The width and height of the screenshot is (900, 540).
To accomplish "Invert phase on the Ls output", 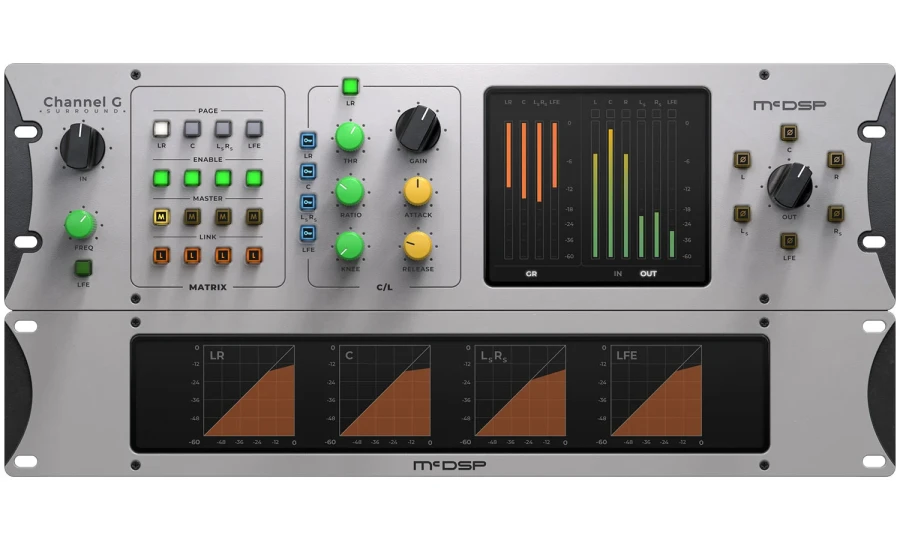I will pos(742,214).
